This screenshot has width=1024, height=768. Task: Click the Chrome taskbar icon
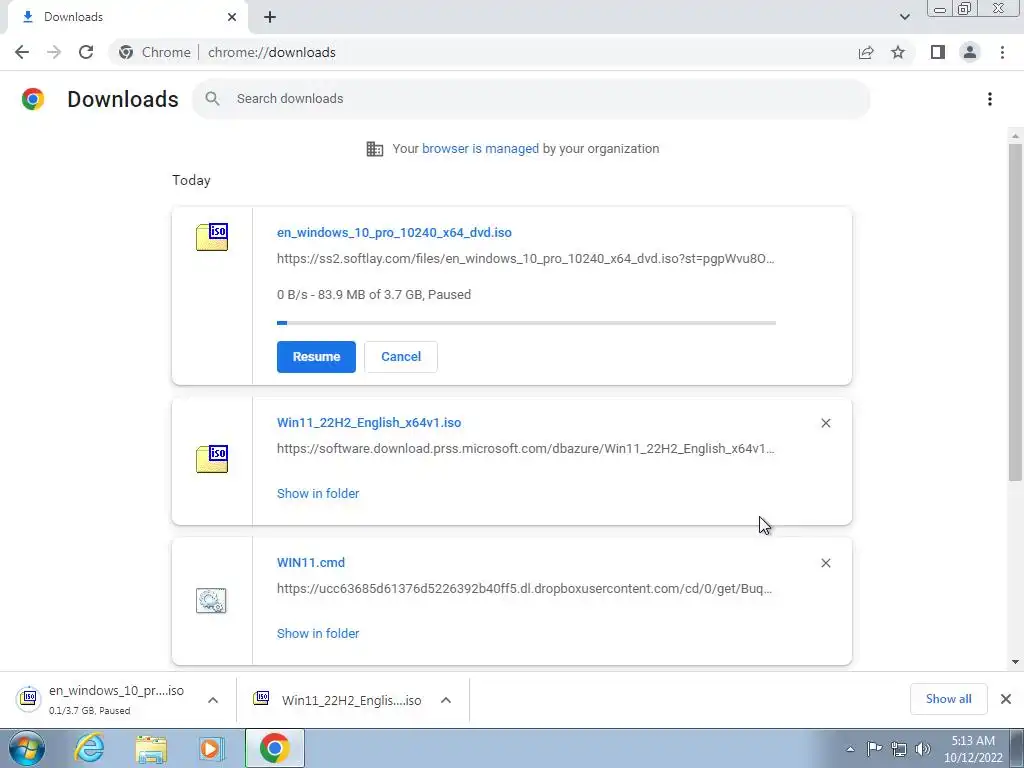coord(274,748)
